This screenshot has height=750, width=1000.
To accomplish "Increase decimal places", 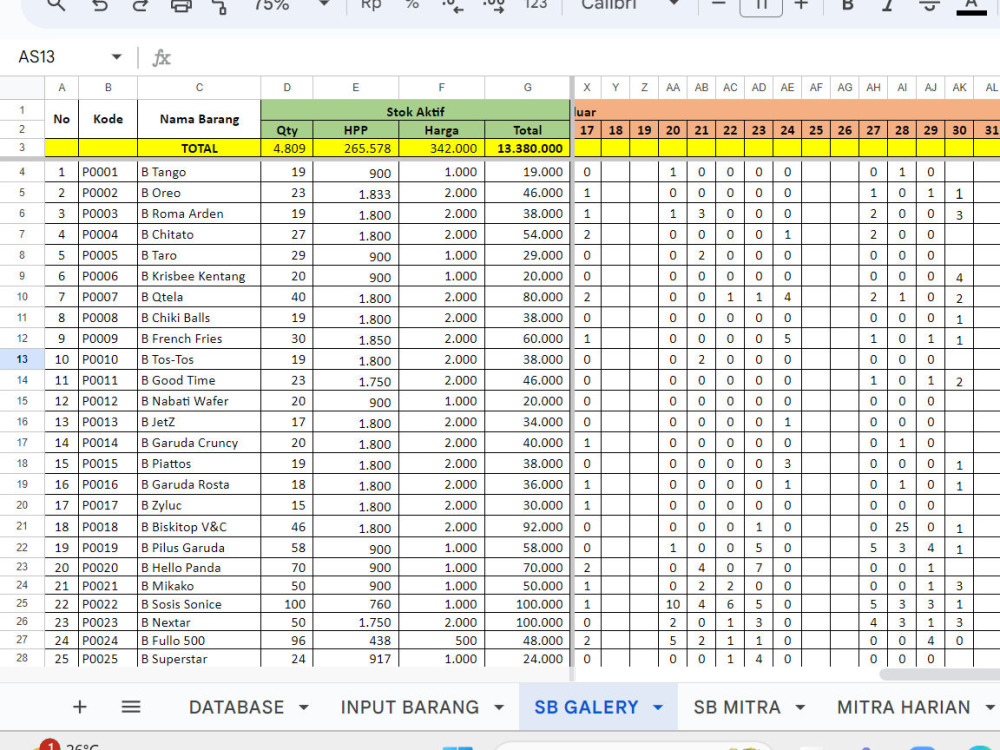I will (493, 5).
